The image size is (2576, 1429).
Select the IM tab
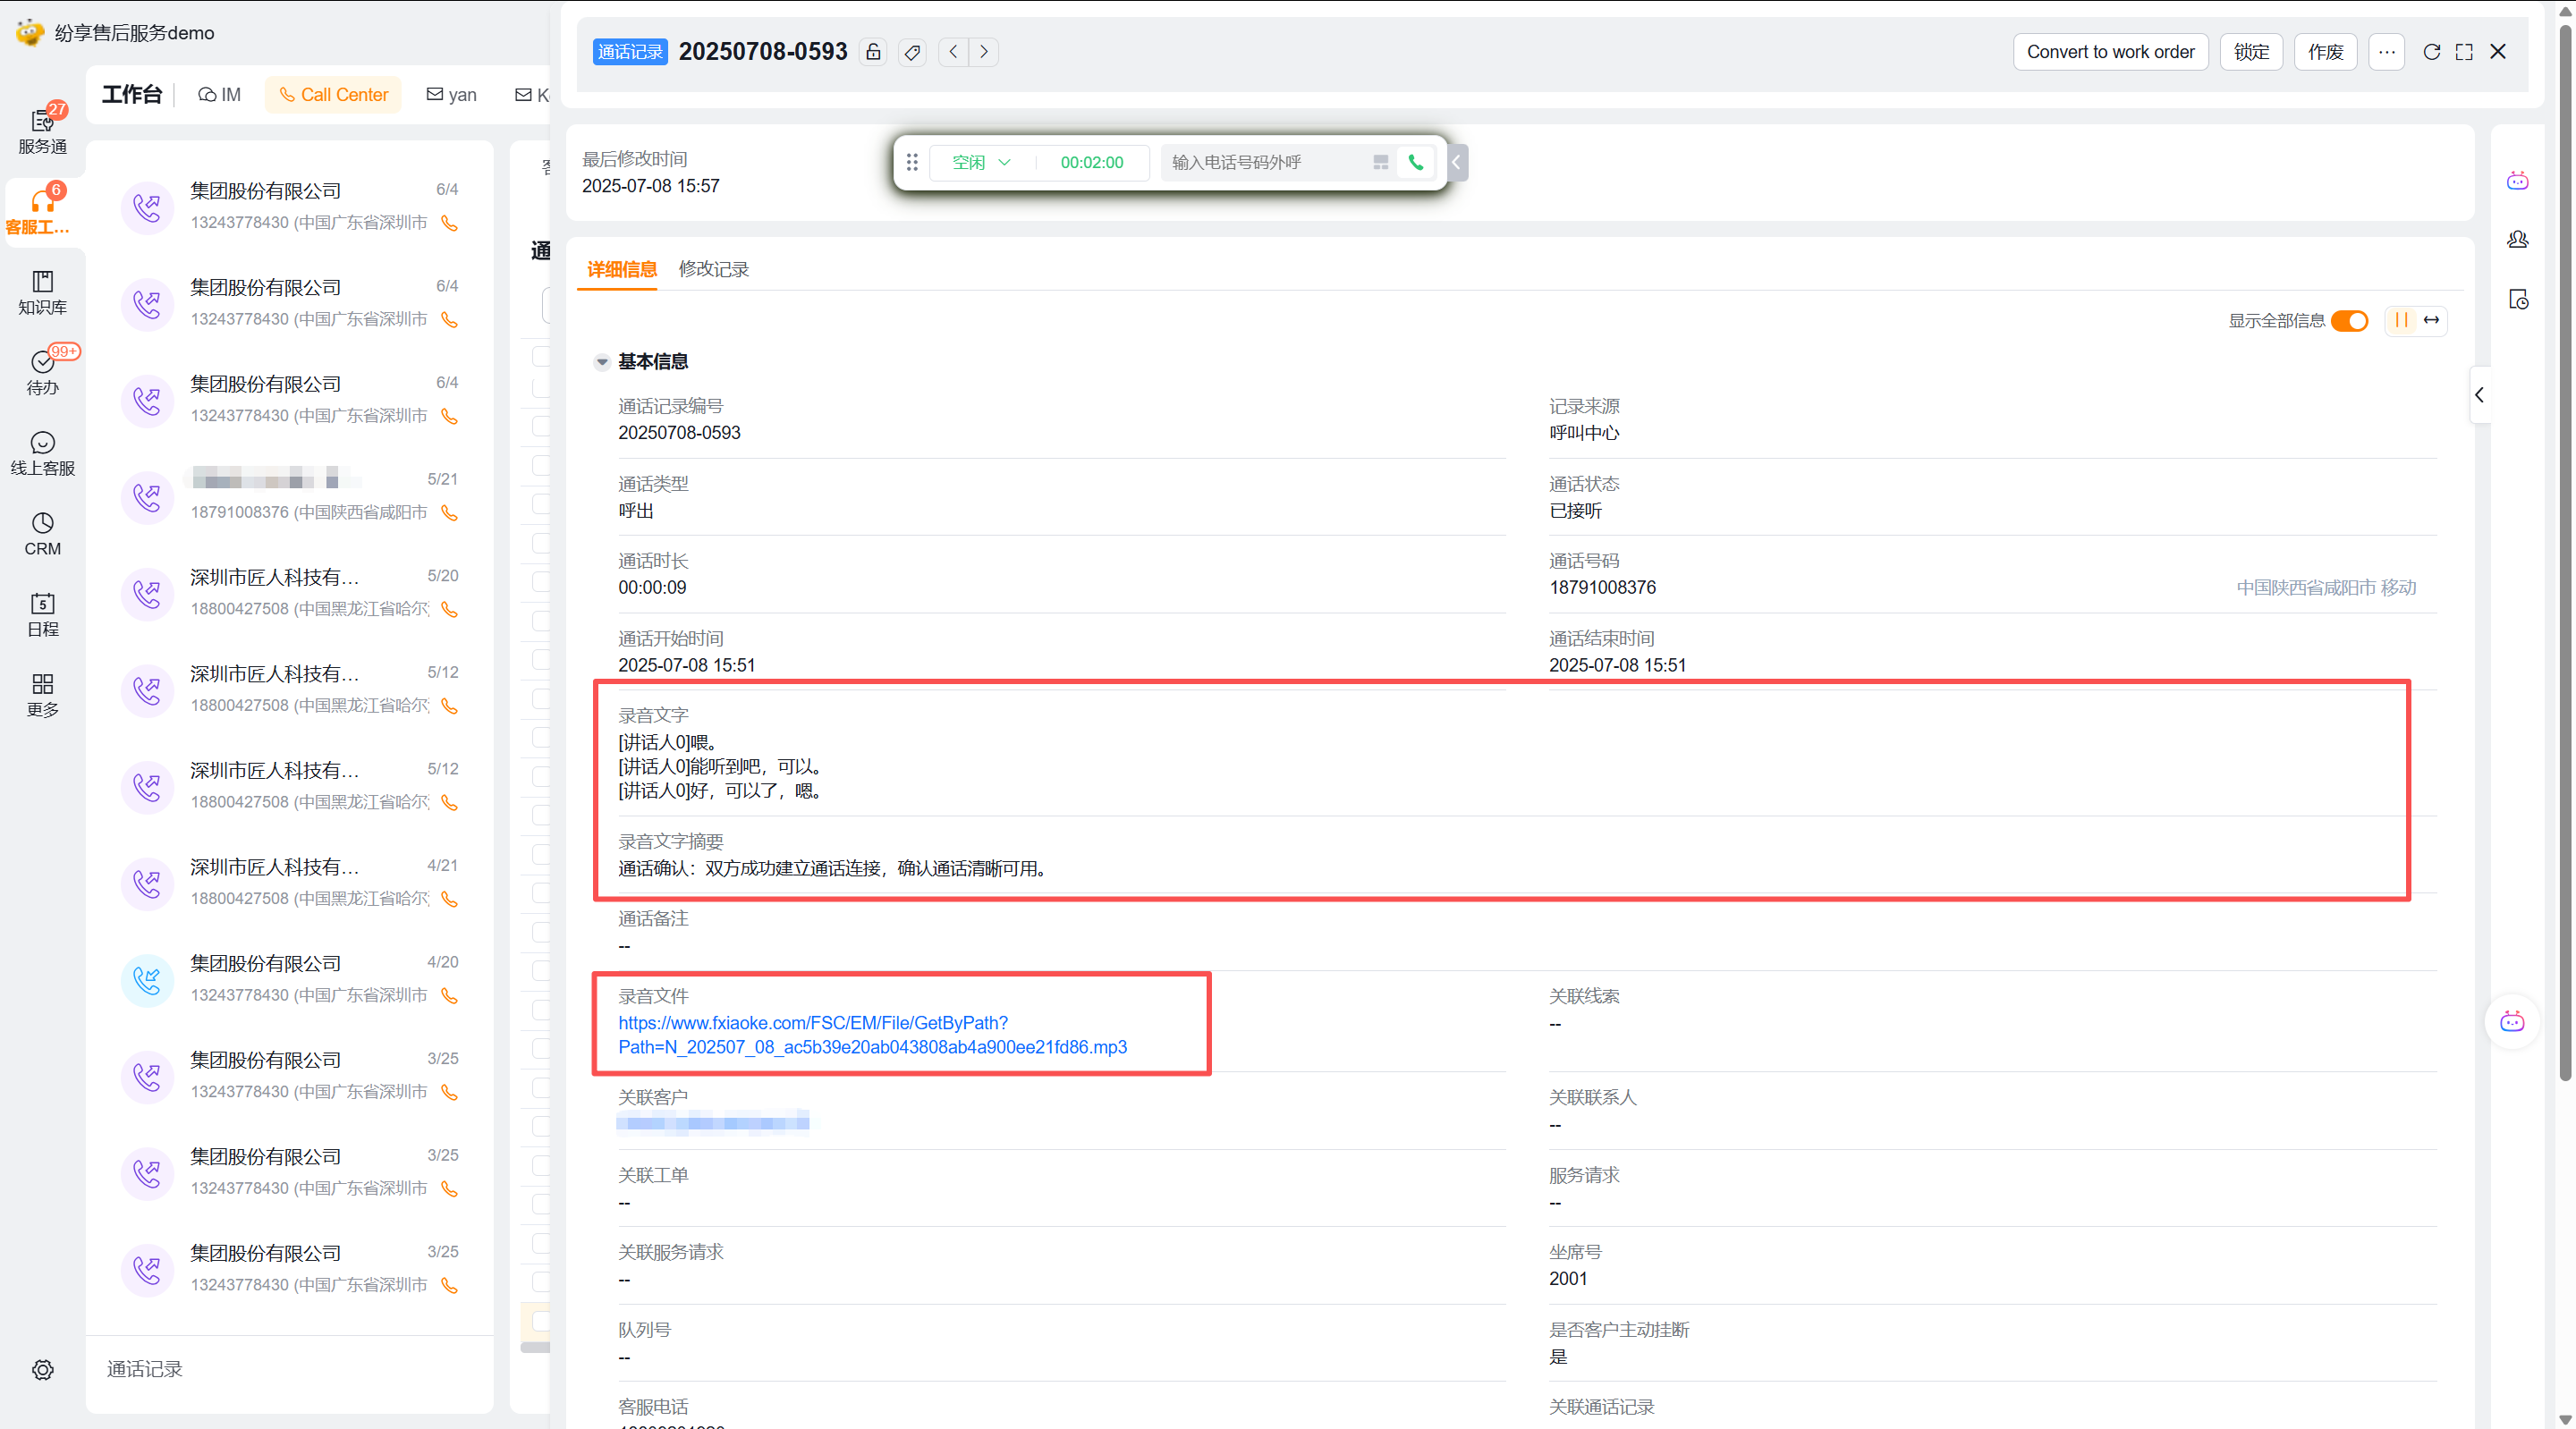[220, 95]
